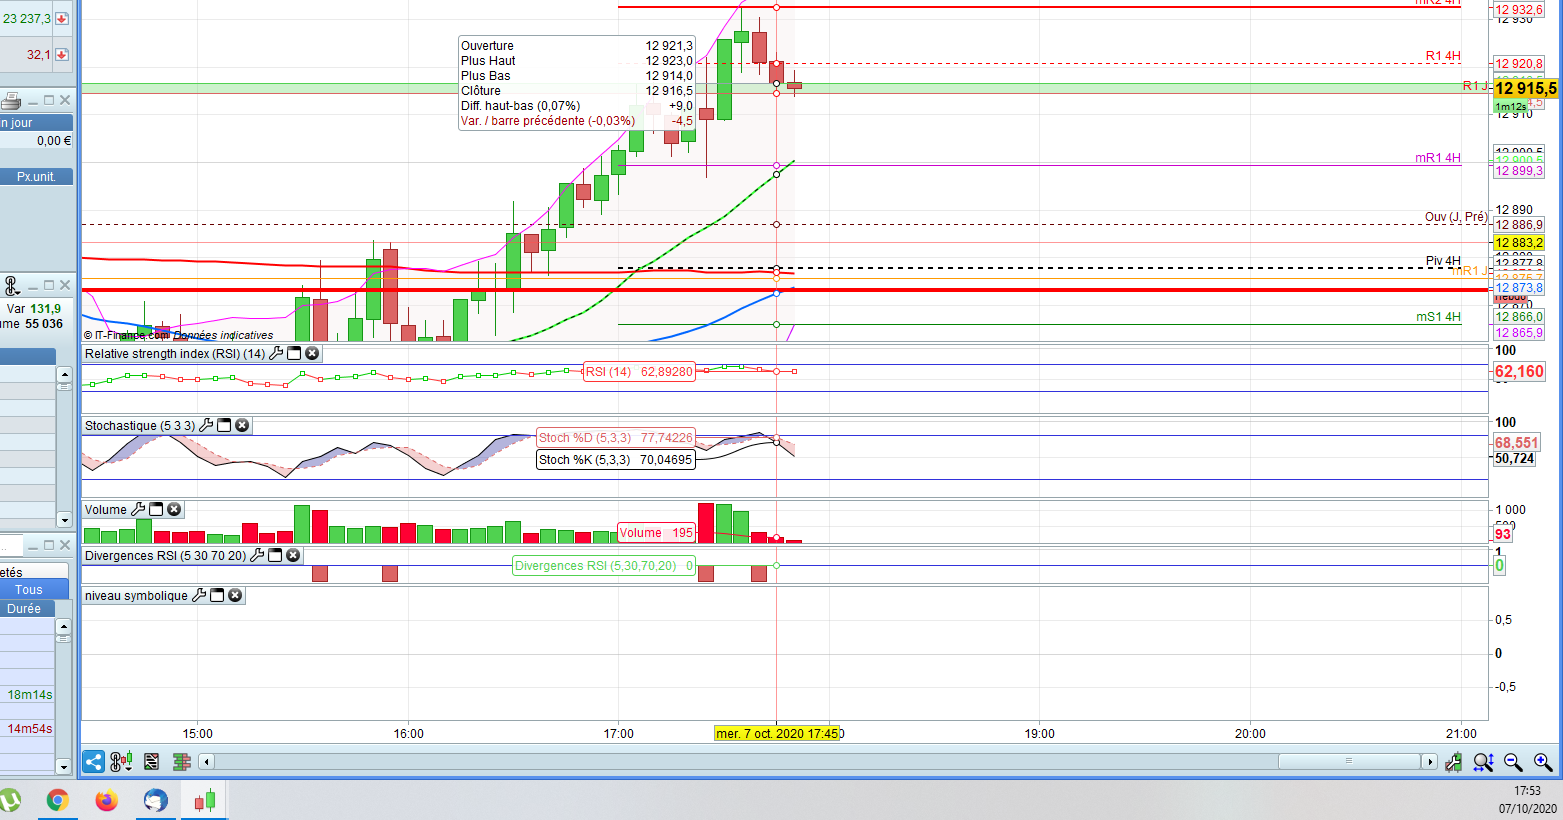Maximize the Divergences RSI panel
This screenshot has width=1563, height=820.
pyautogui.click(x=275, y=555)
